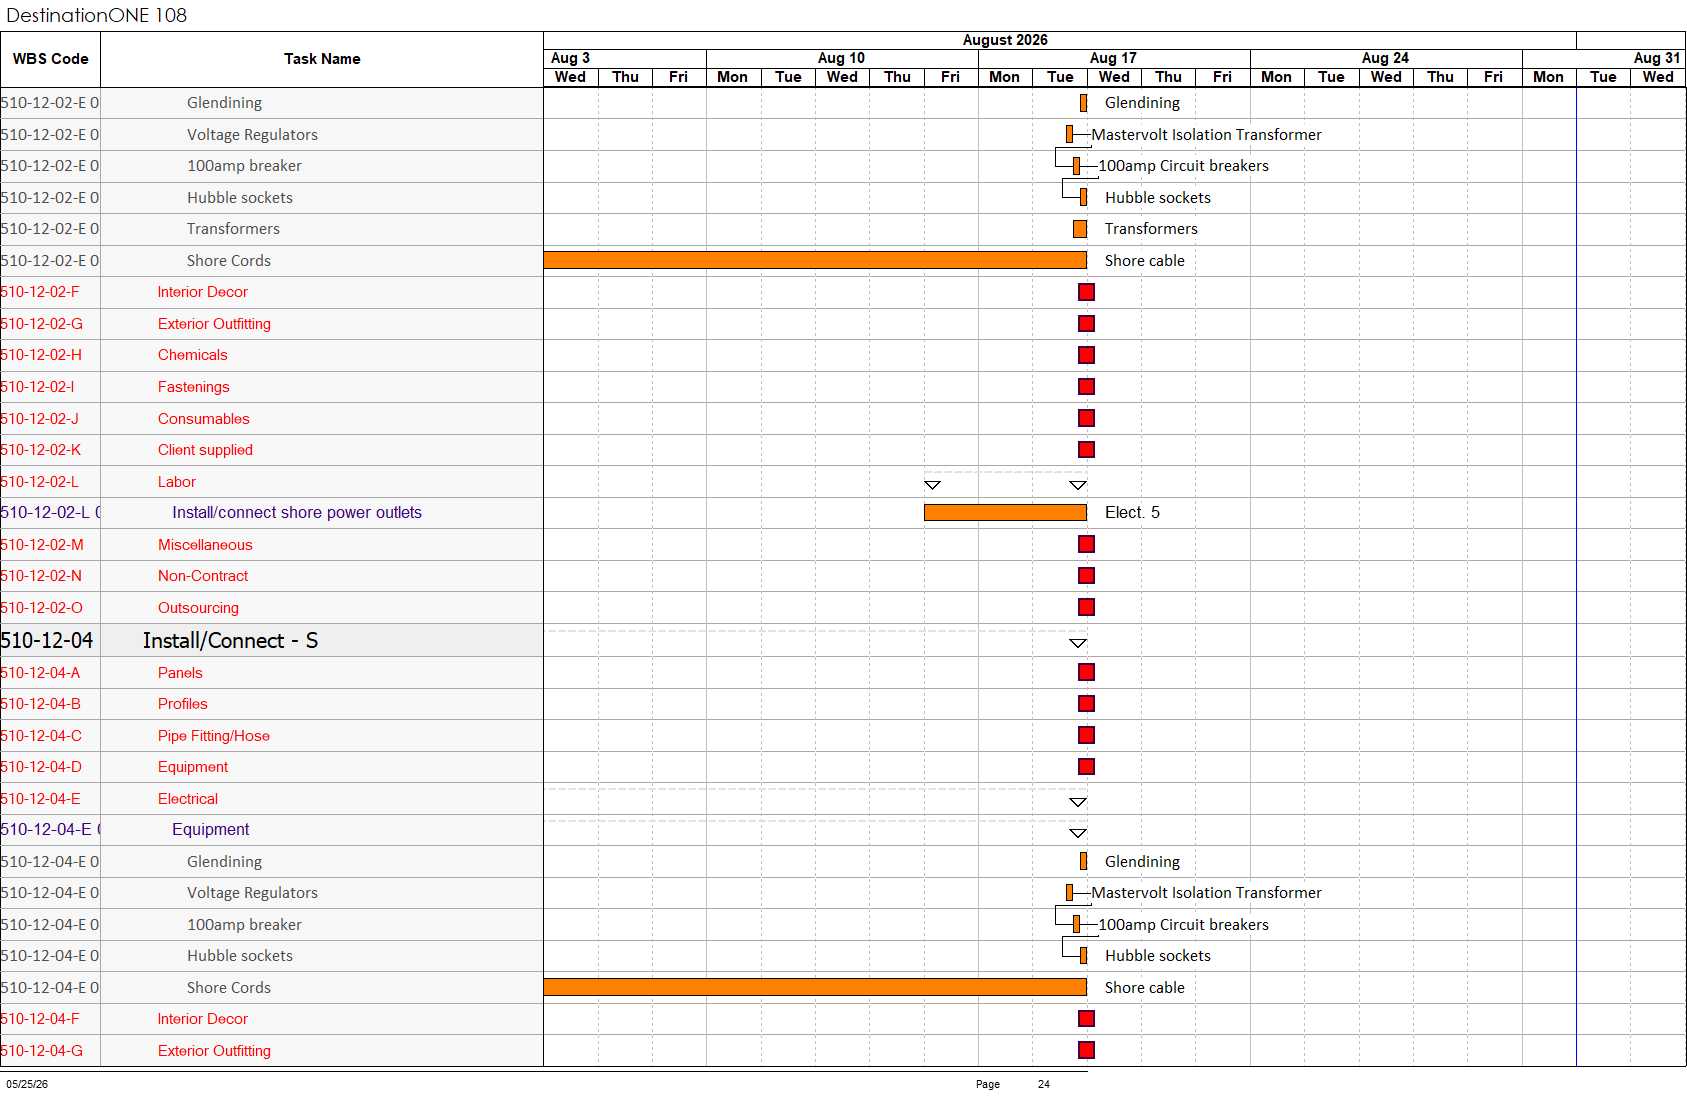Screen dimensions: 1687x1097
Task: Select the Chemicals red milestone square
Action: pyautogui.click(x=1086, y=355)
